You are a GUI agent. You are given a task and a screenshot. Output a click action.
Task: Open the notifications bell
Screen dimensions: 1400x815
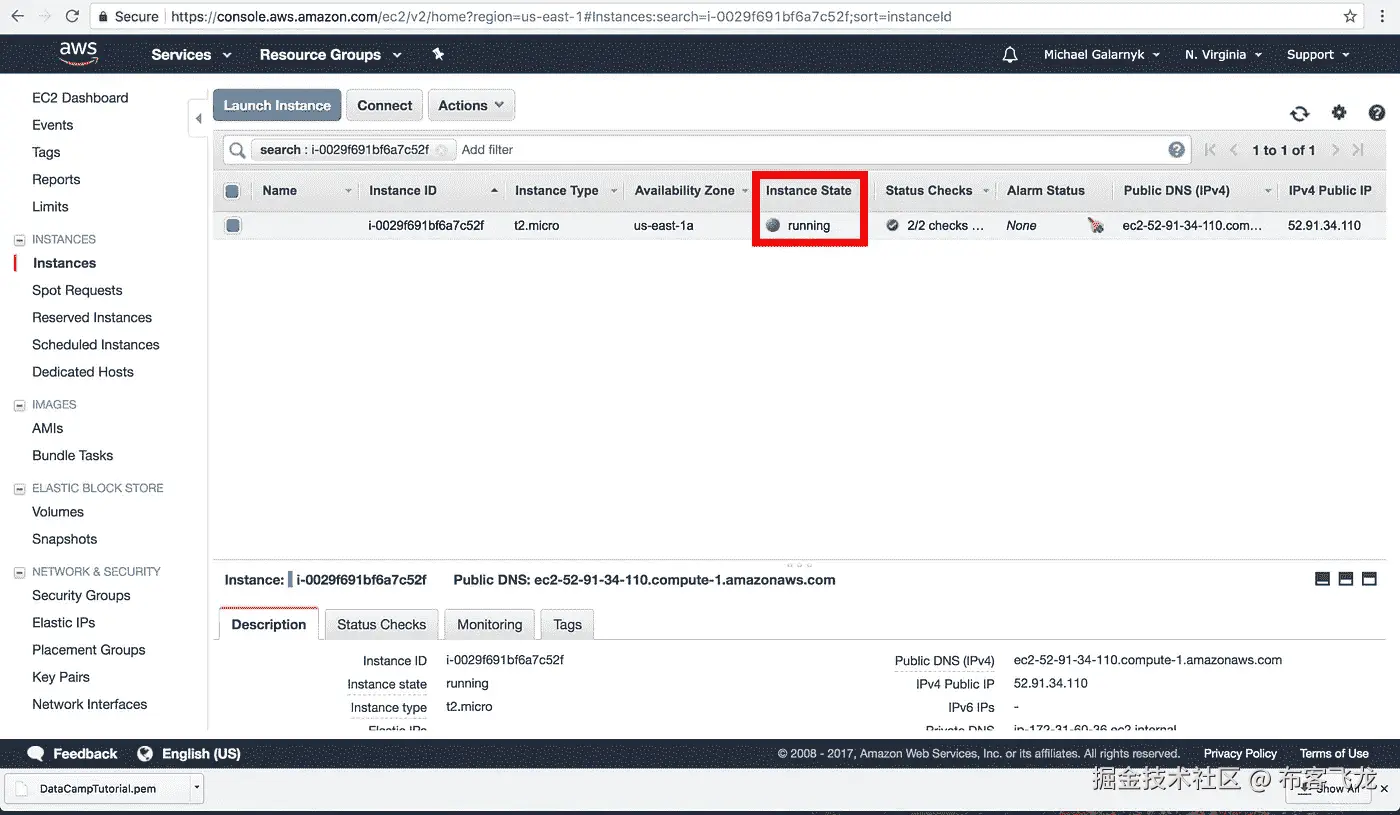1010,55
